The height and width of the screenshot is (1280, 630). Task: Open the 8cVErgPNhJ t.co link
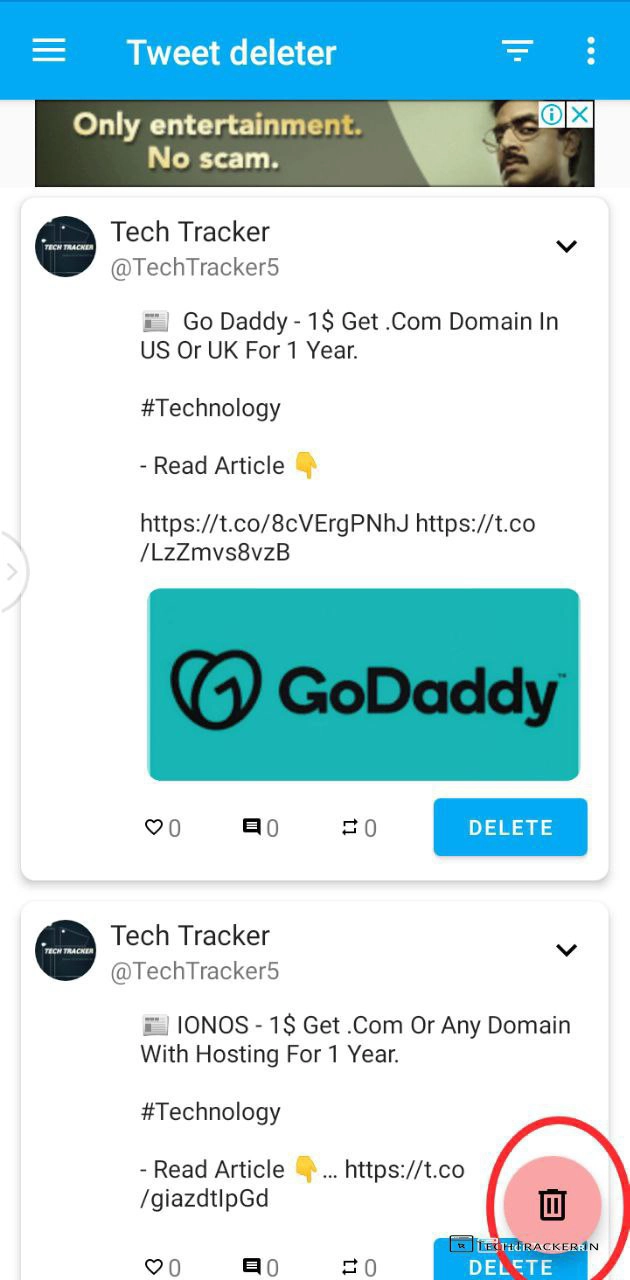coord(274,523)
